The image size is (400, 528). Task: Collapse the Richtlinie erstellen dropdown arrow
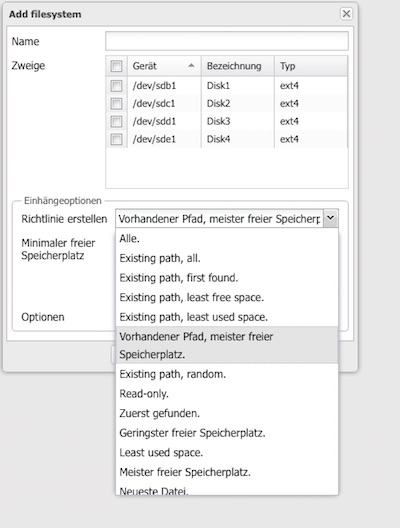click(331, 218)
